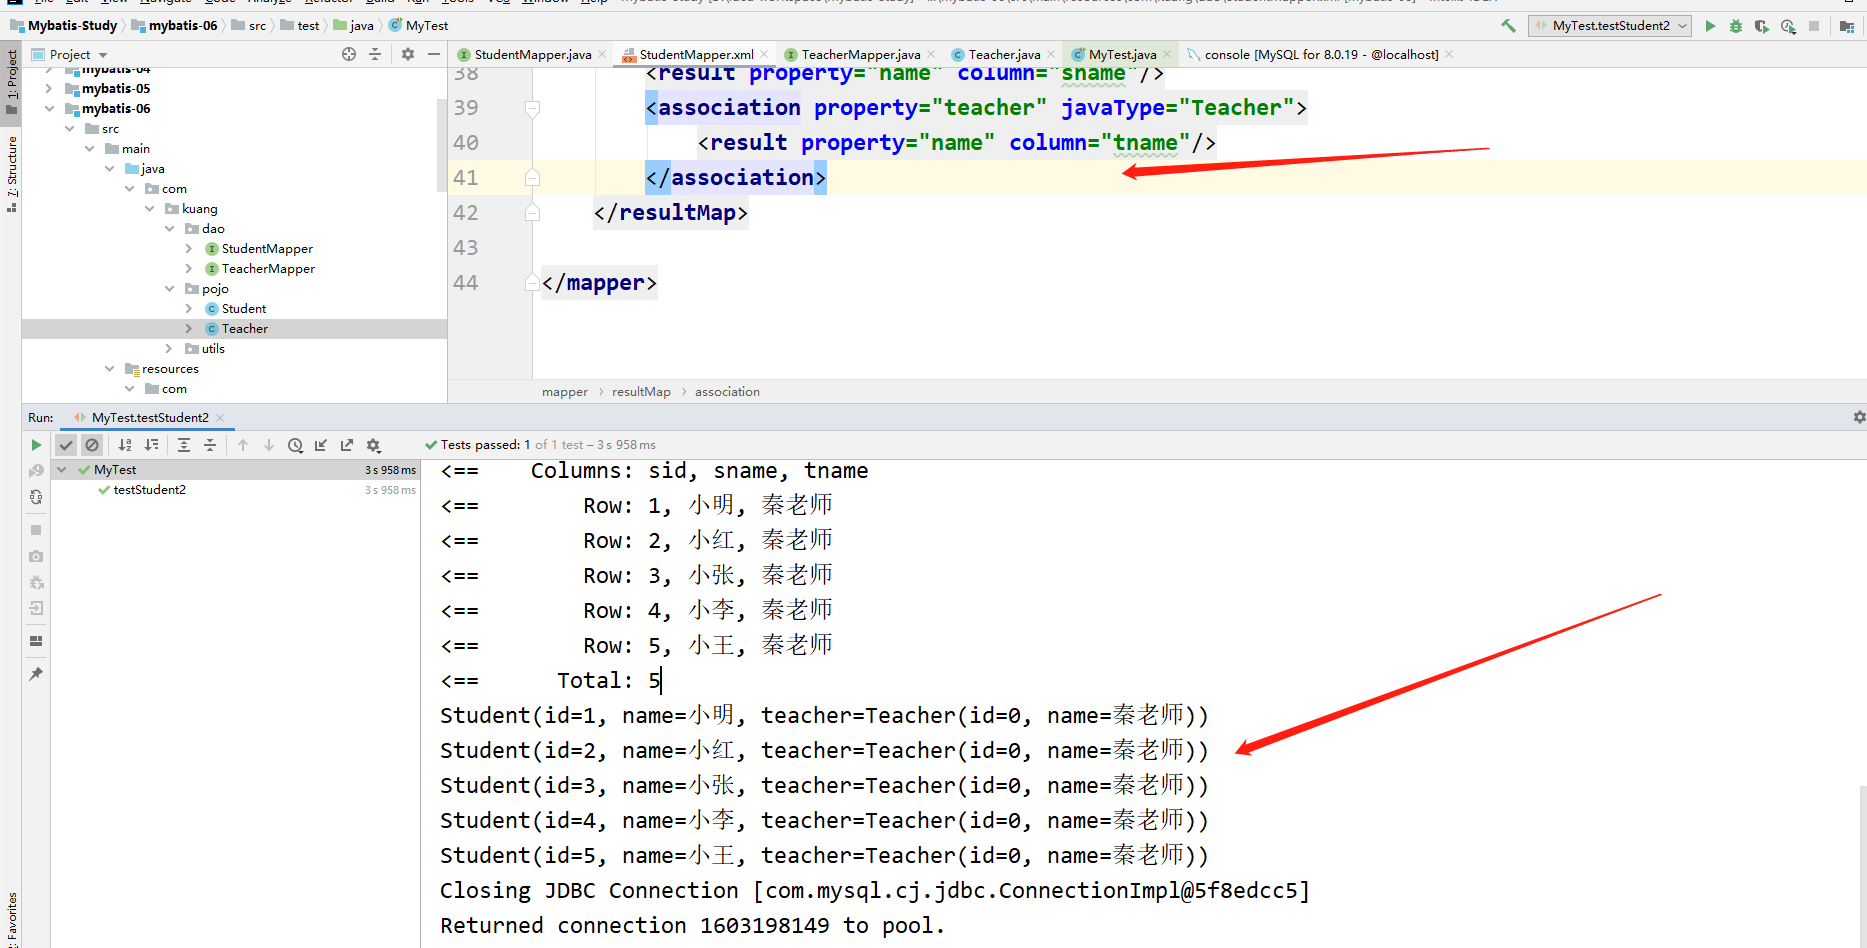
Task: Open Project panel options gear
Action: [408, 54]
